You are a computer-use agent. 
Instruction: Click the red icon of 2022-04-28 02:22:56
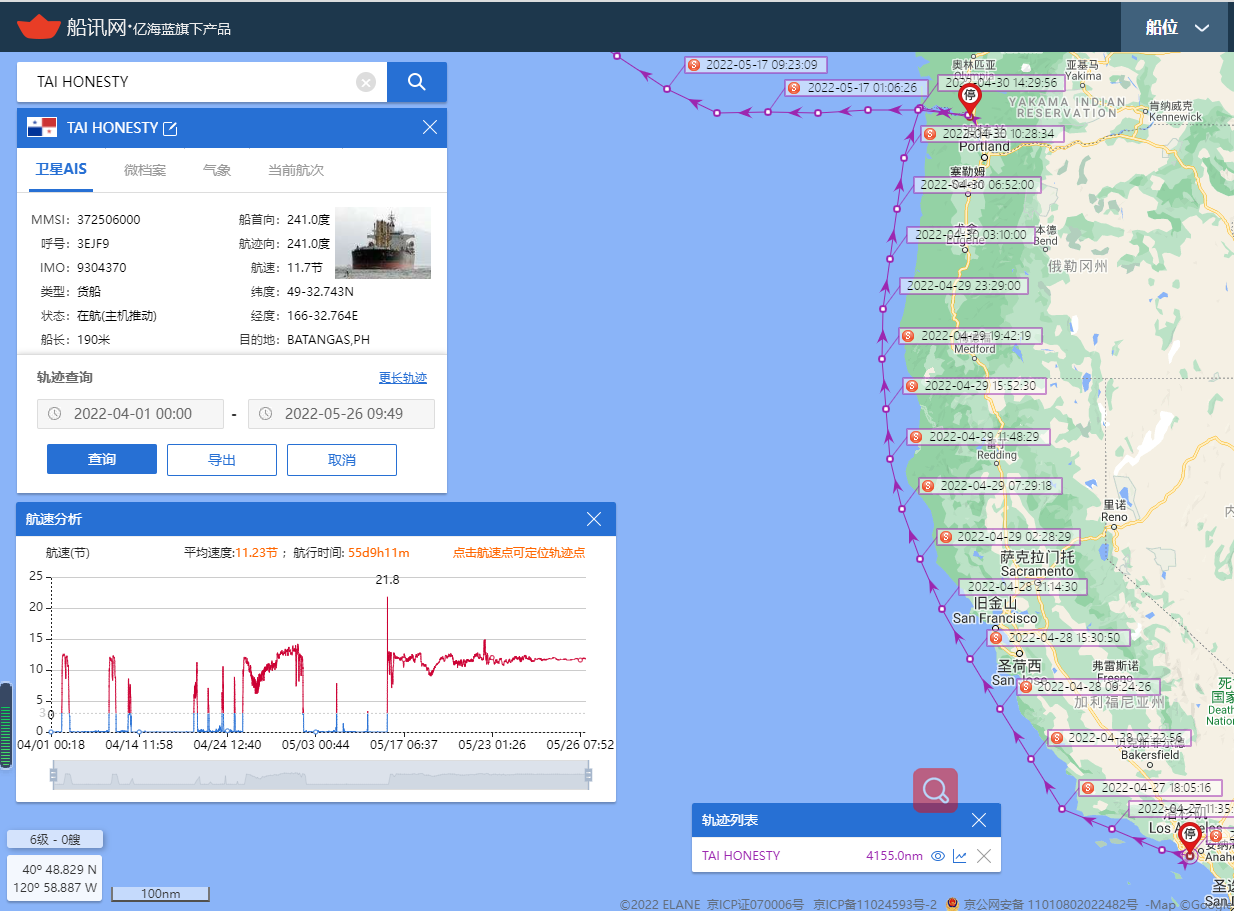click(1057, 738)
